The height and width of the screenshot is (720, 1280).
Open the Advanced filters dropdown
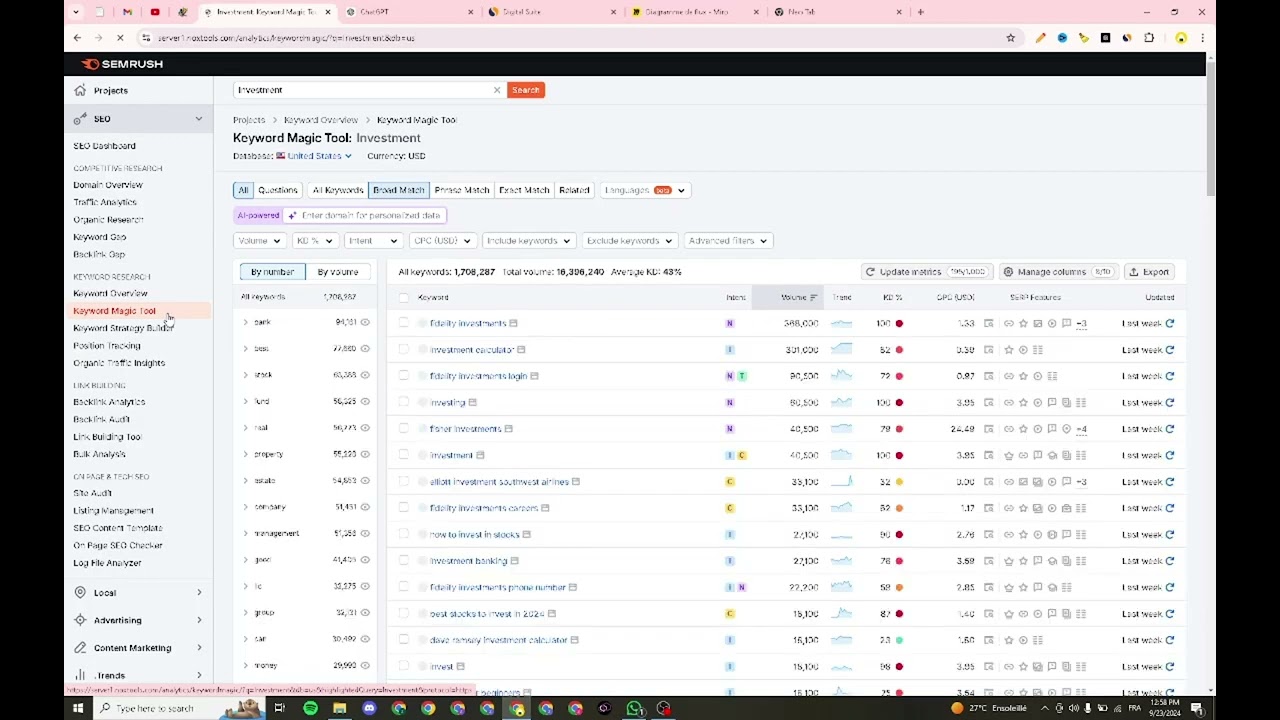pos(727,241)
